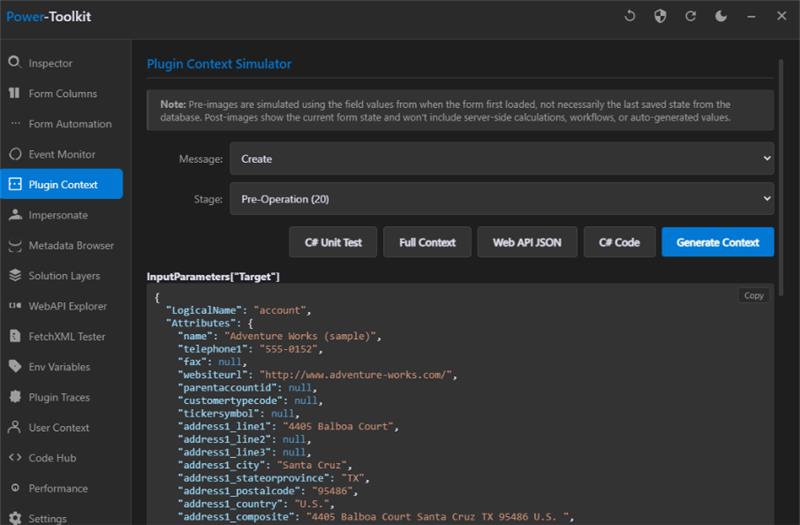Click the Code Hub brackets icon

click(x=14, y=458)
